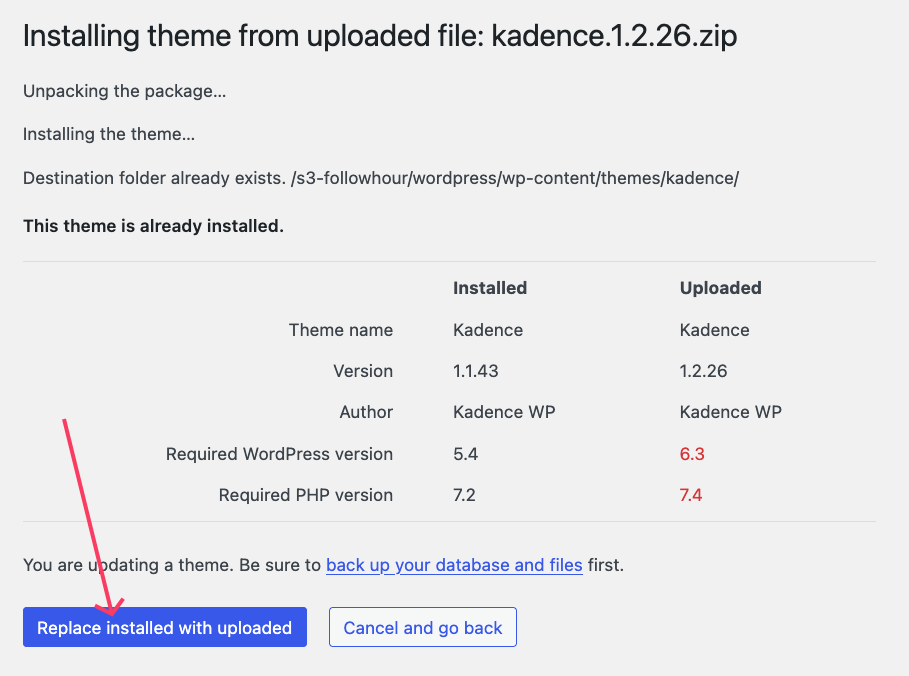Click the Kadence theme name under Uploaded

coord(714,330)
